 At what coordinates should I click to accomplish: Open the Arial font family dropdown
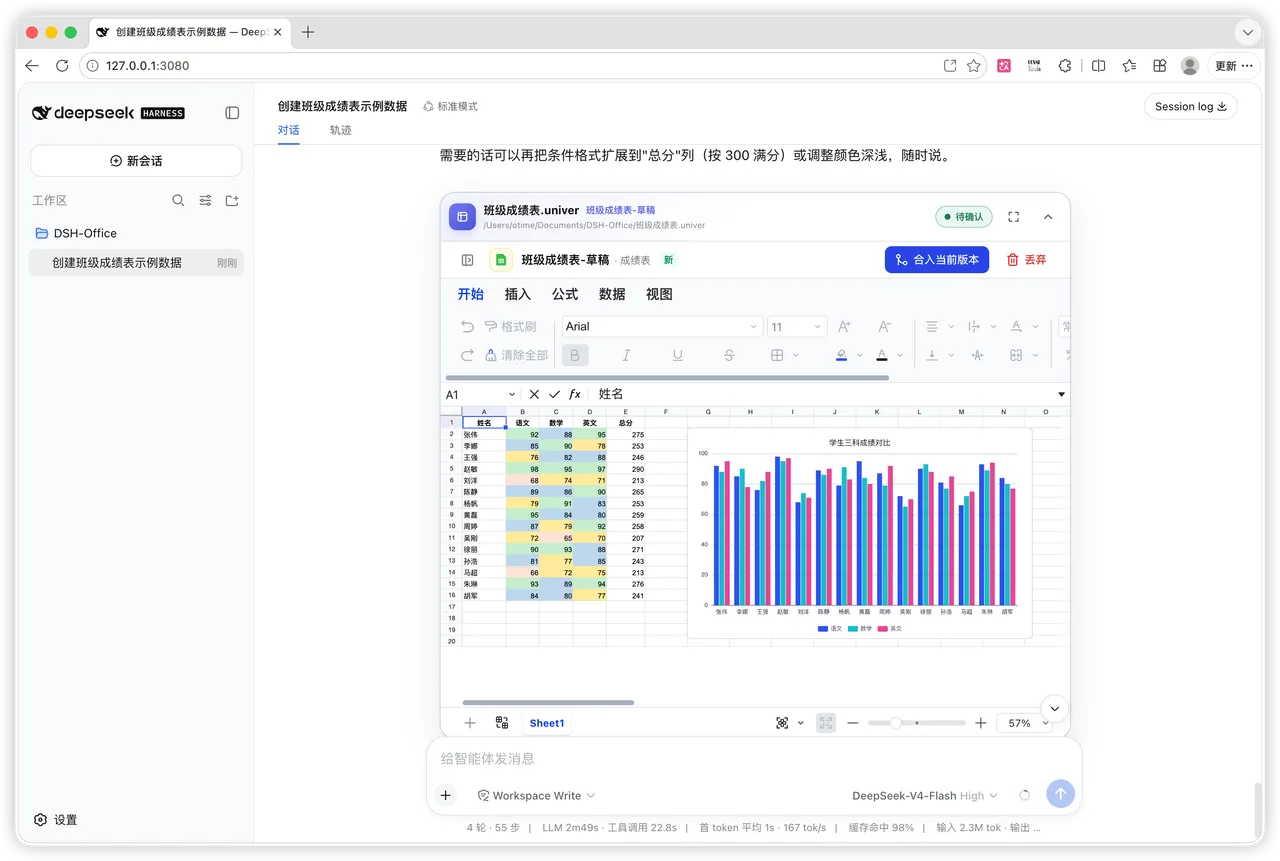point(662,326)
